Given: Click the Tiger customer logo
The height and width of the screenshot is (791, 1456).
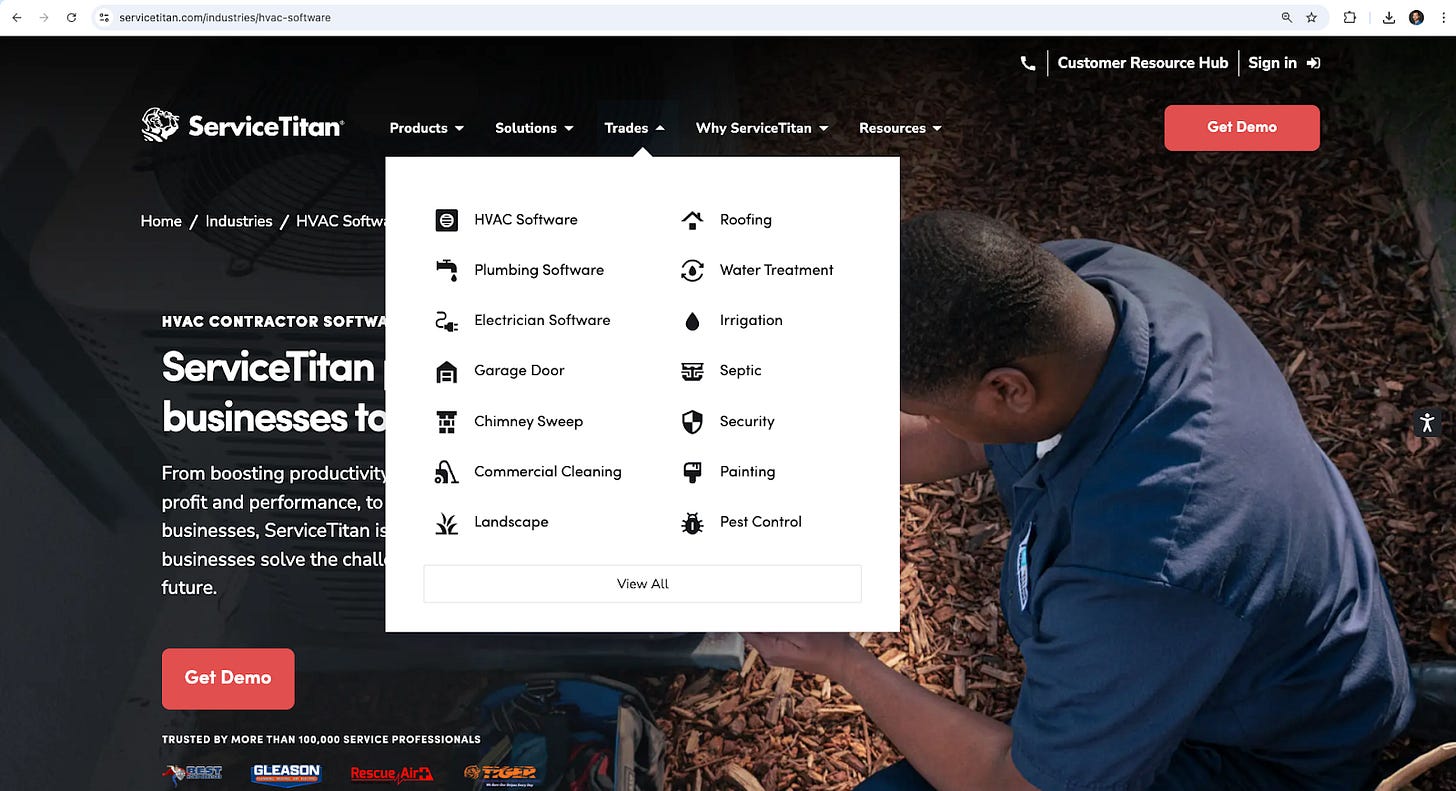Looking at the screenshot, I should 500,774.
